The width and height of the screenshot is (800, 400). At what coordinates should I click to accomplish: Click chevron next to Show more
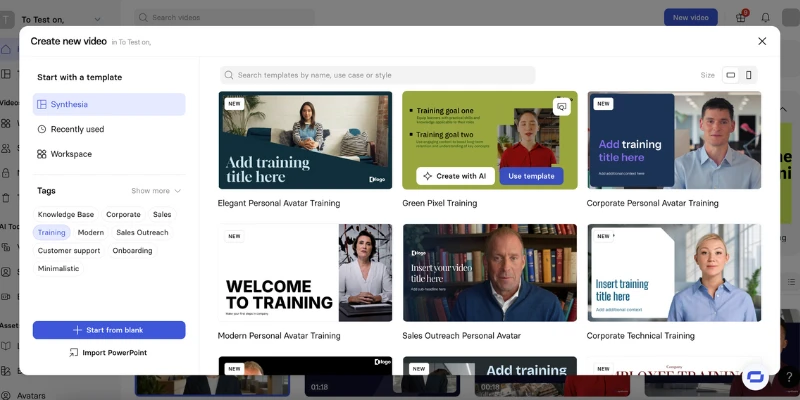(x=178, y=191)
